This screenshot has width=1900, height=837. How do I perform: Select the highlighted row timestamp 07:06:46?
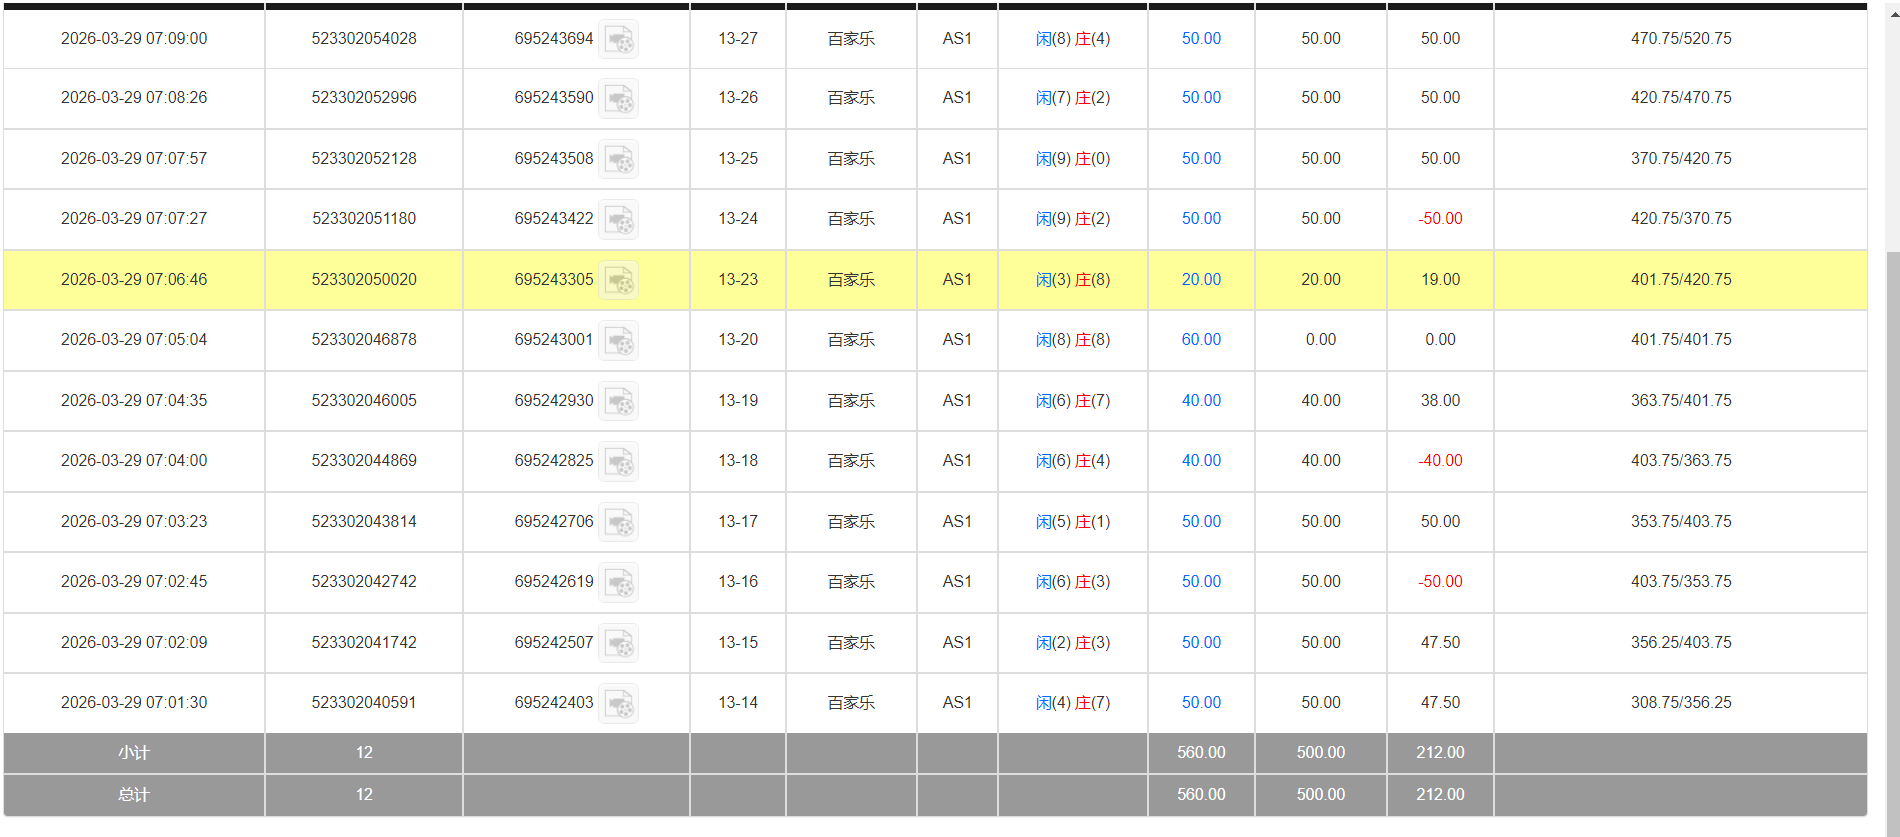pyautogui.click(x=134, y=280)
